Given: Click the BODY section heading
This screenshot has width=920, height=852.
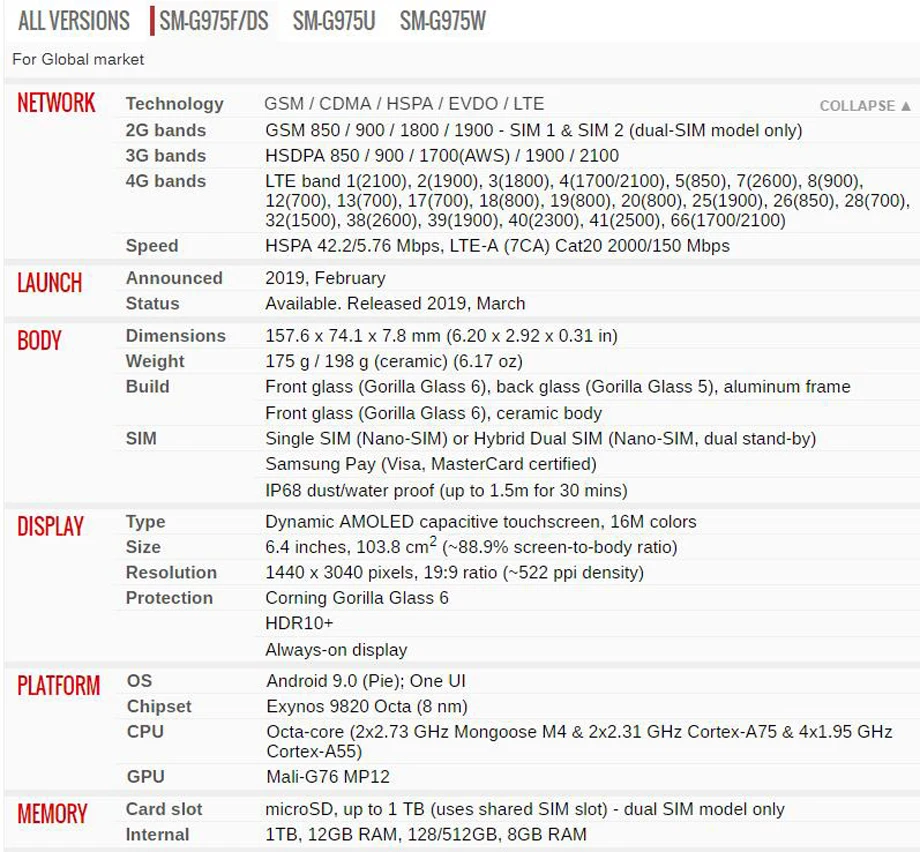Looking at the screenshot, I should pyautogui.click(x=39, y=340).
